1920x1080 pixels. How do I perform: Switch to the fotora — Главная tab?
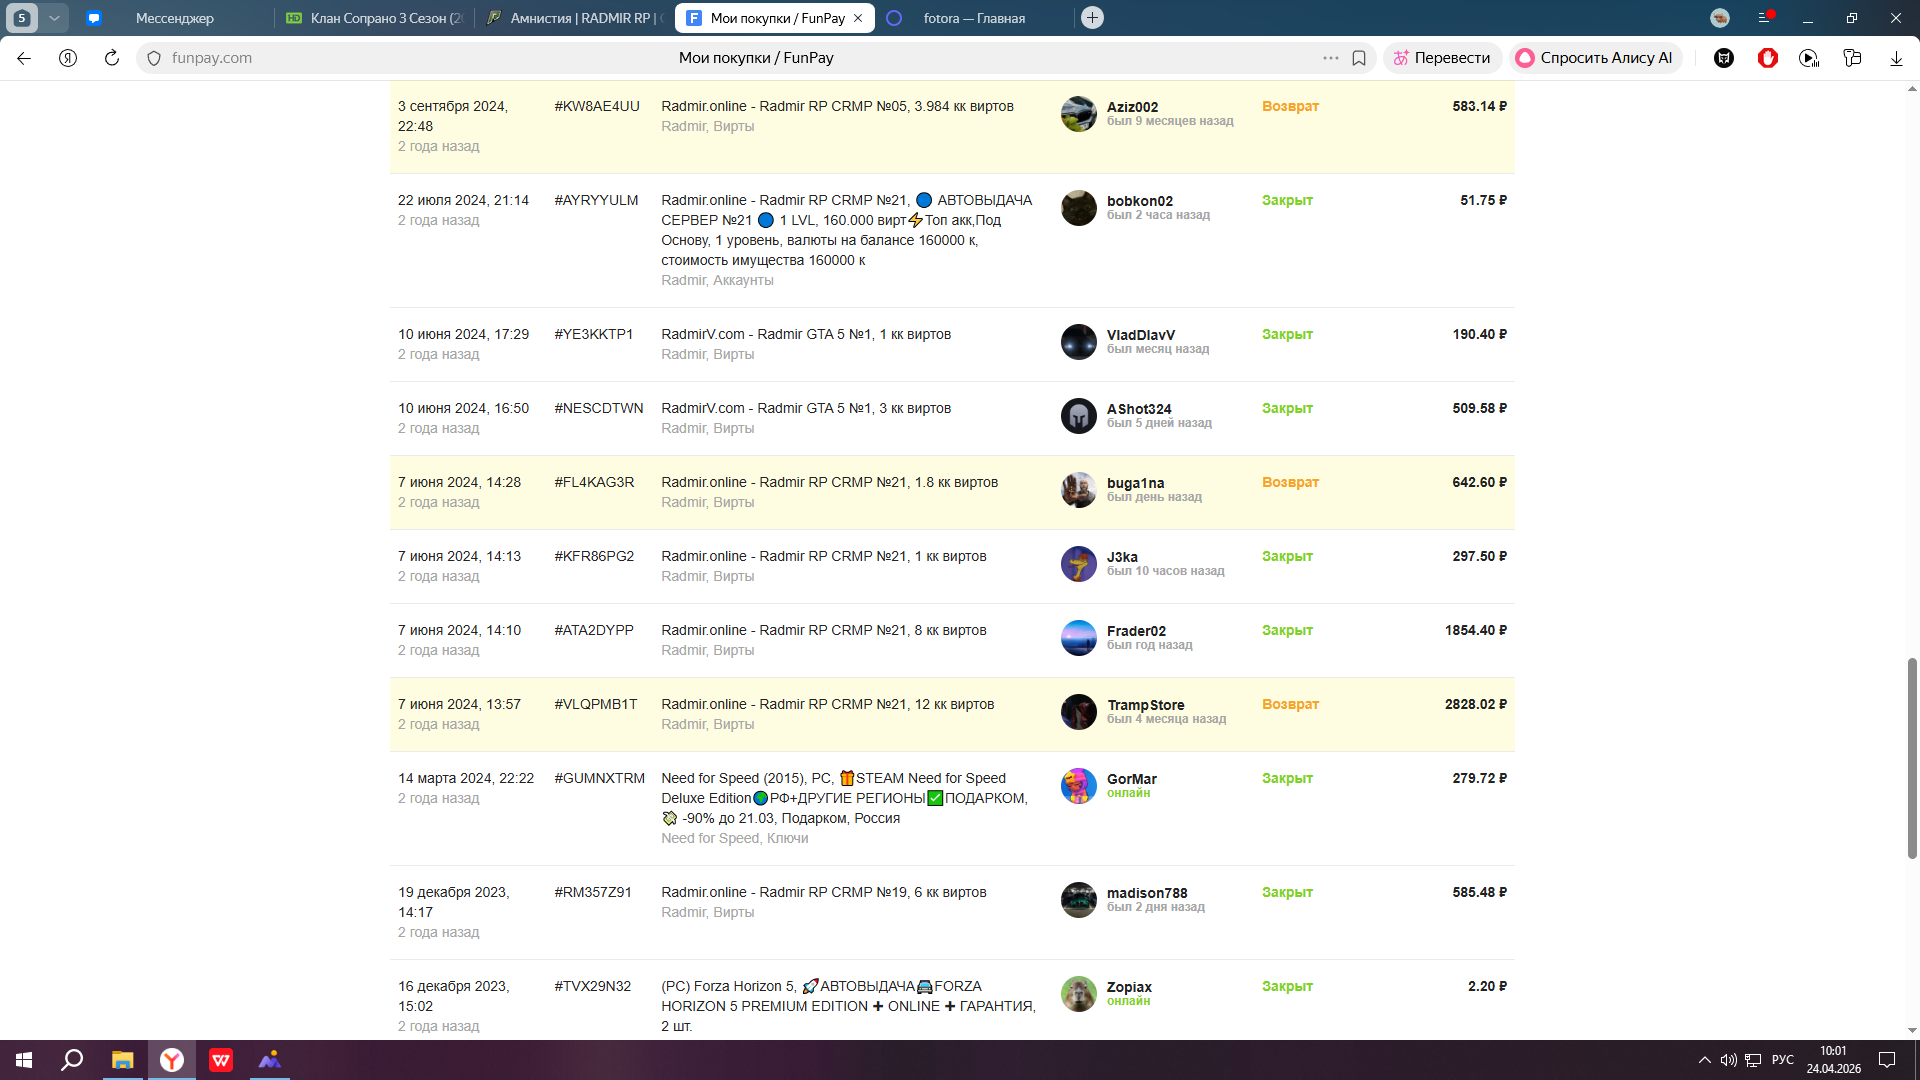pyautogui.click(x=973, y=18)
